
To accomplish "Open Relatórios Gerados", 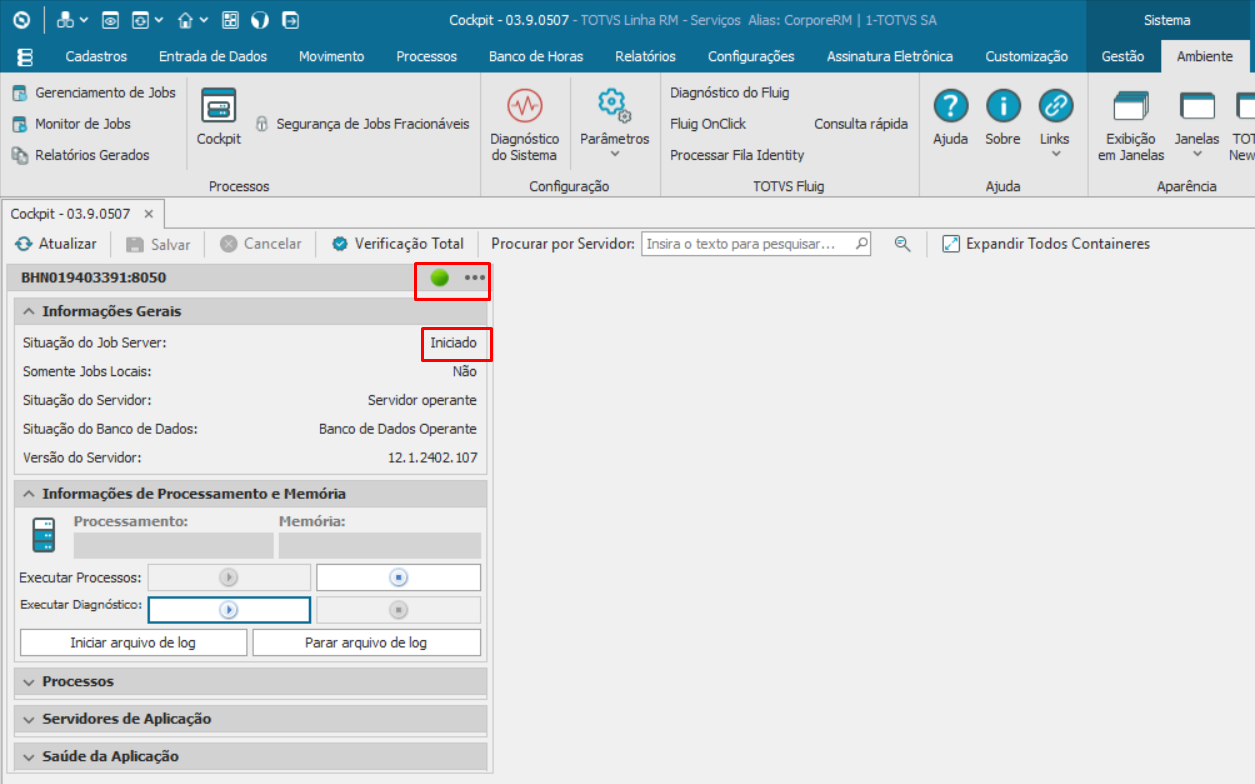I will 80,155.
